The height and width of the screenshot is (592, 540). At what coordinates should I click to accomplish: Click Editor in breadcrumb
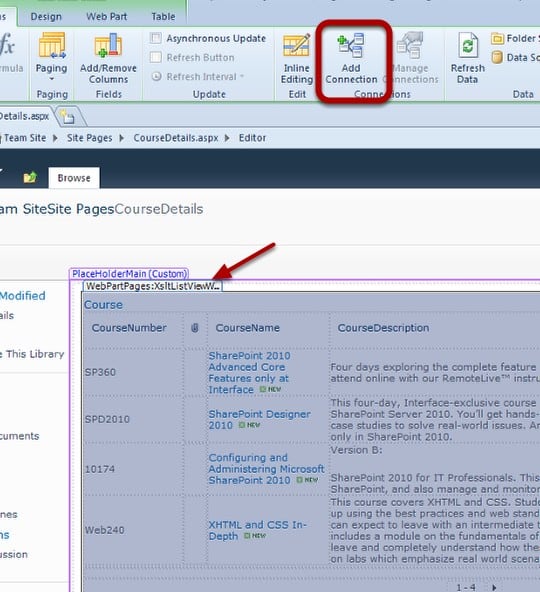(x=252, y=138)
